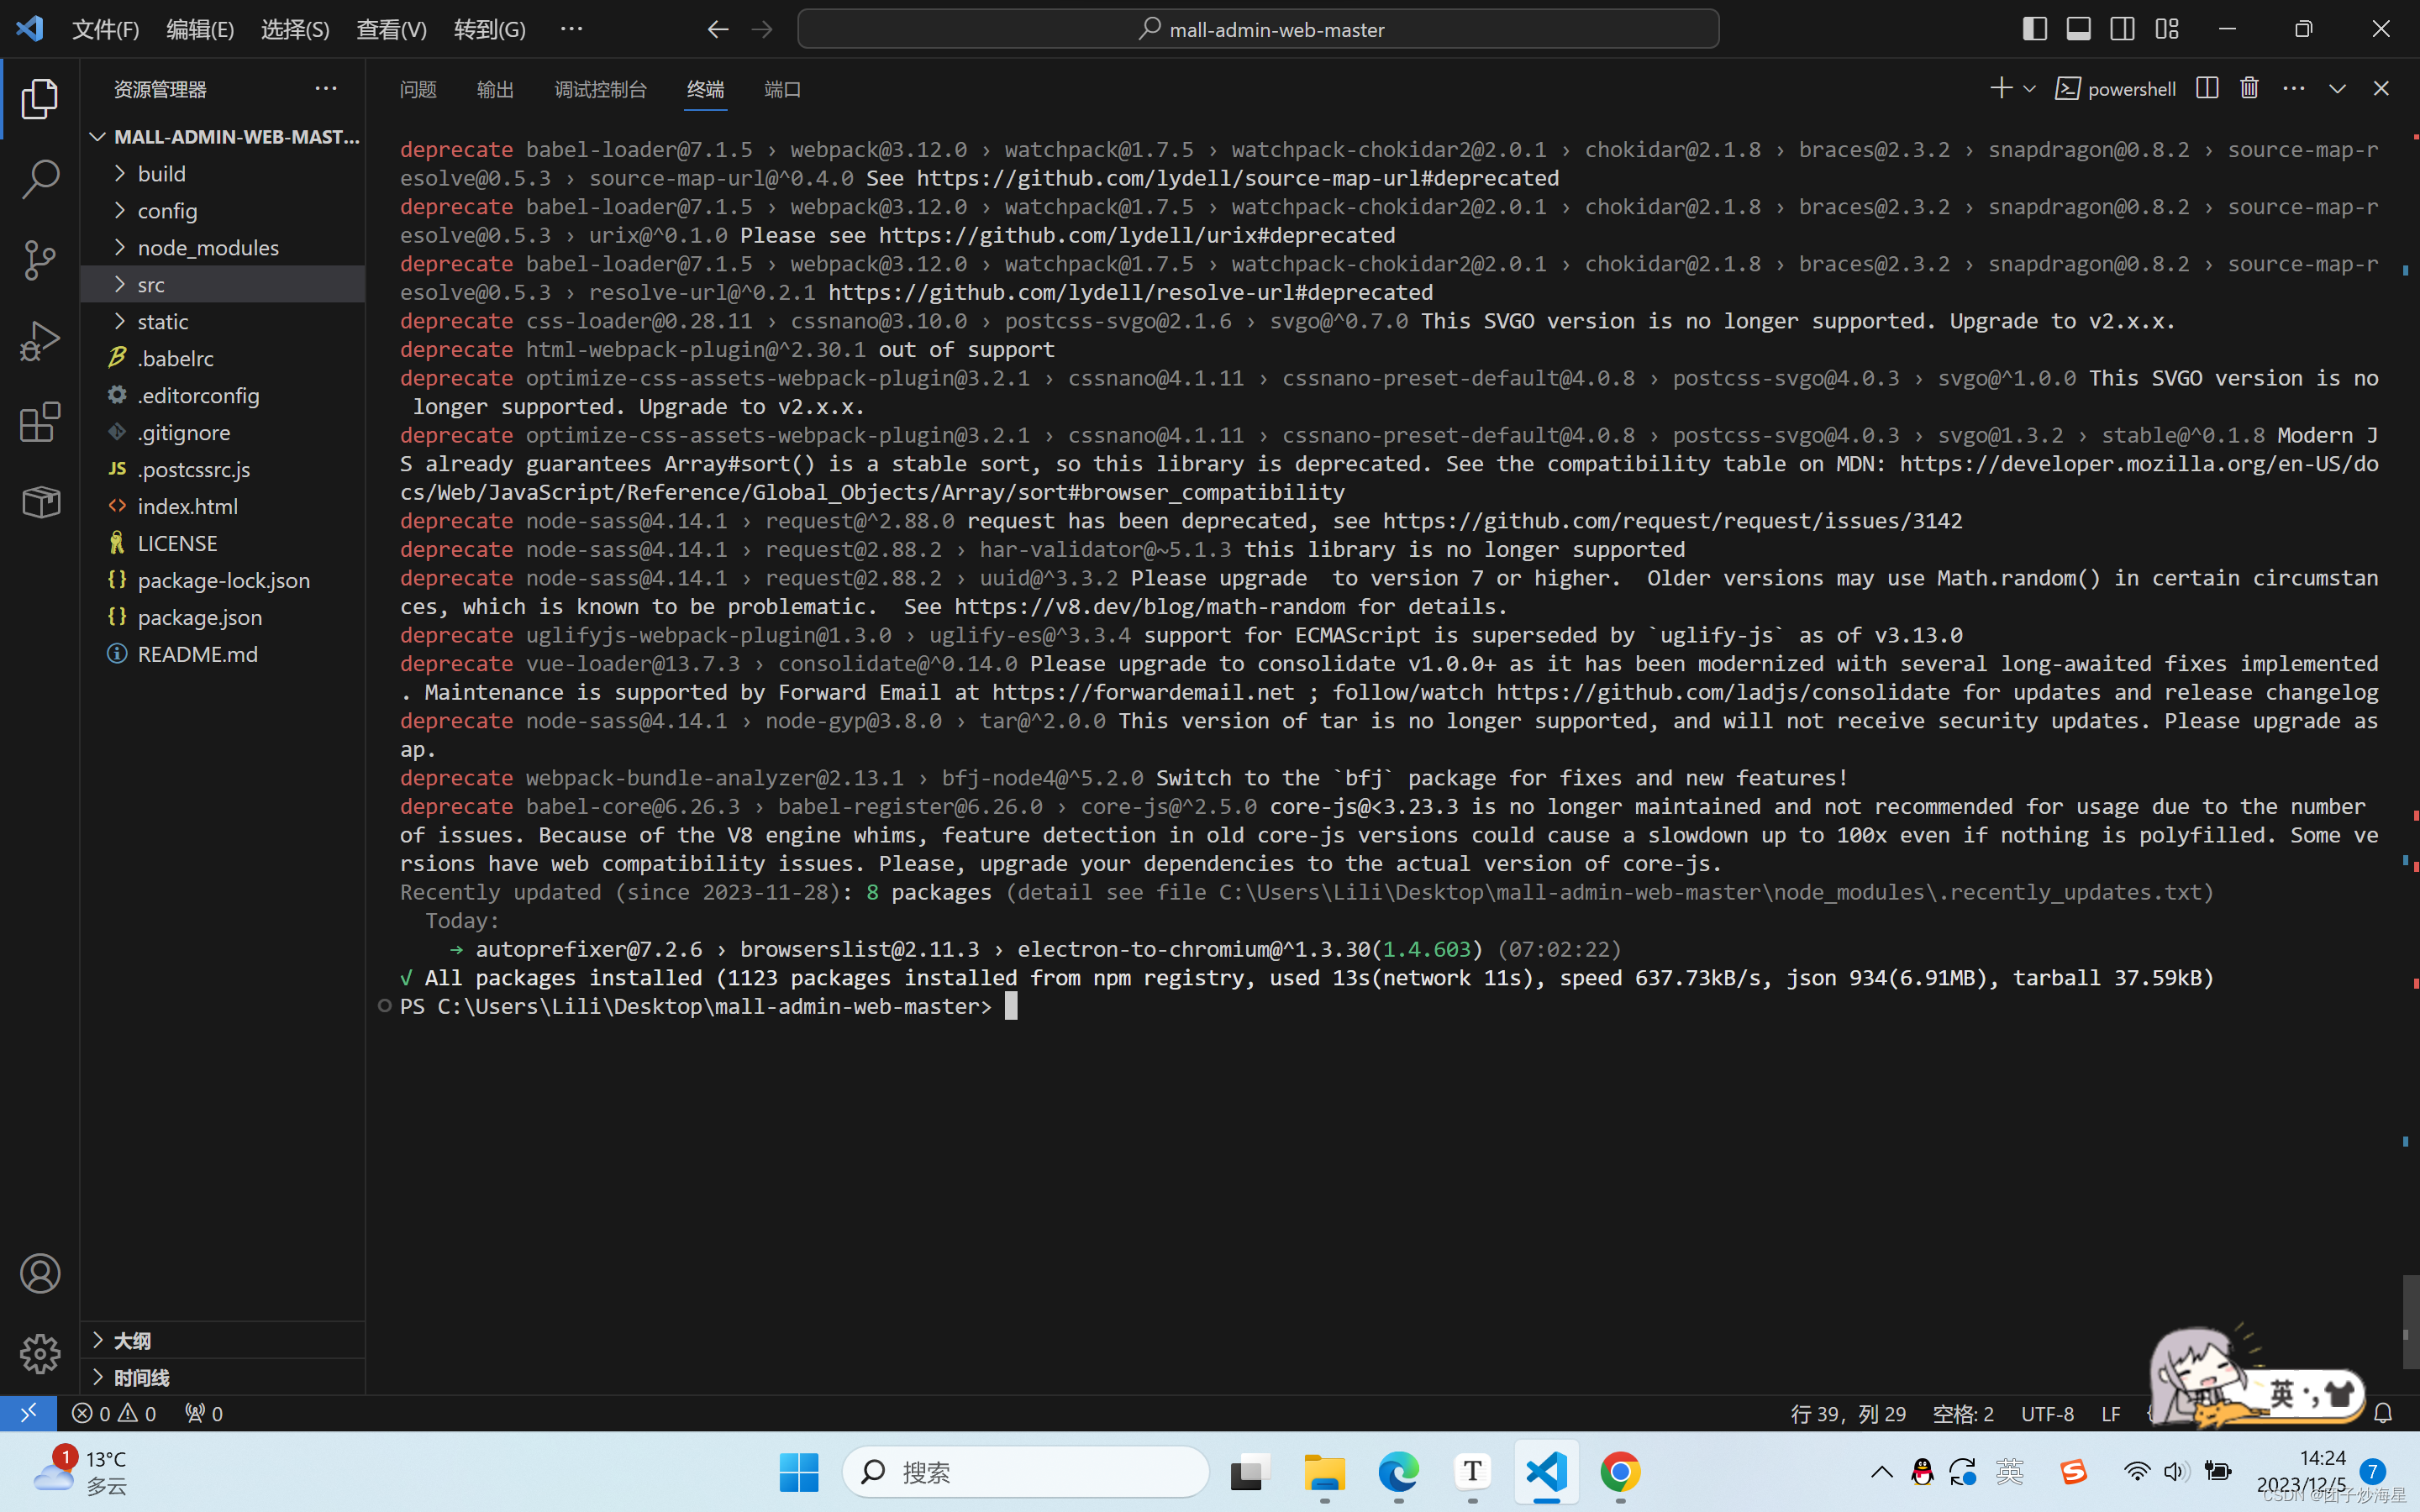Switch to the 输出 output tab
This screenshot has height=1512, width=2420.
495,90
